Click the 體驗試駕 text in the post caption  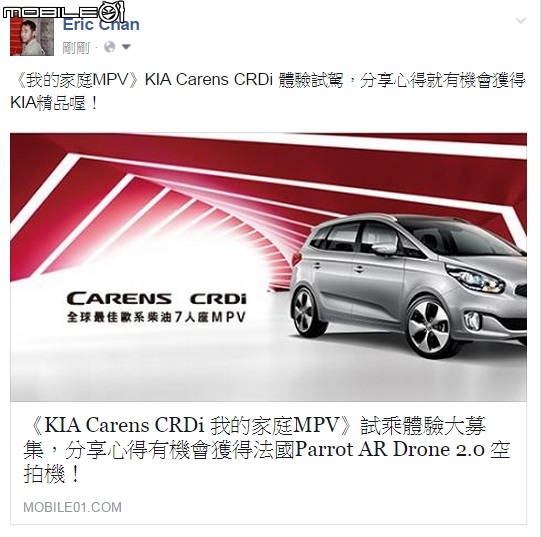click(x=311, y=80)
